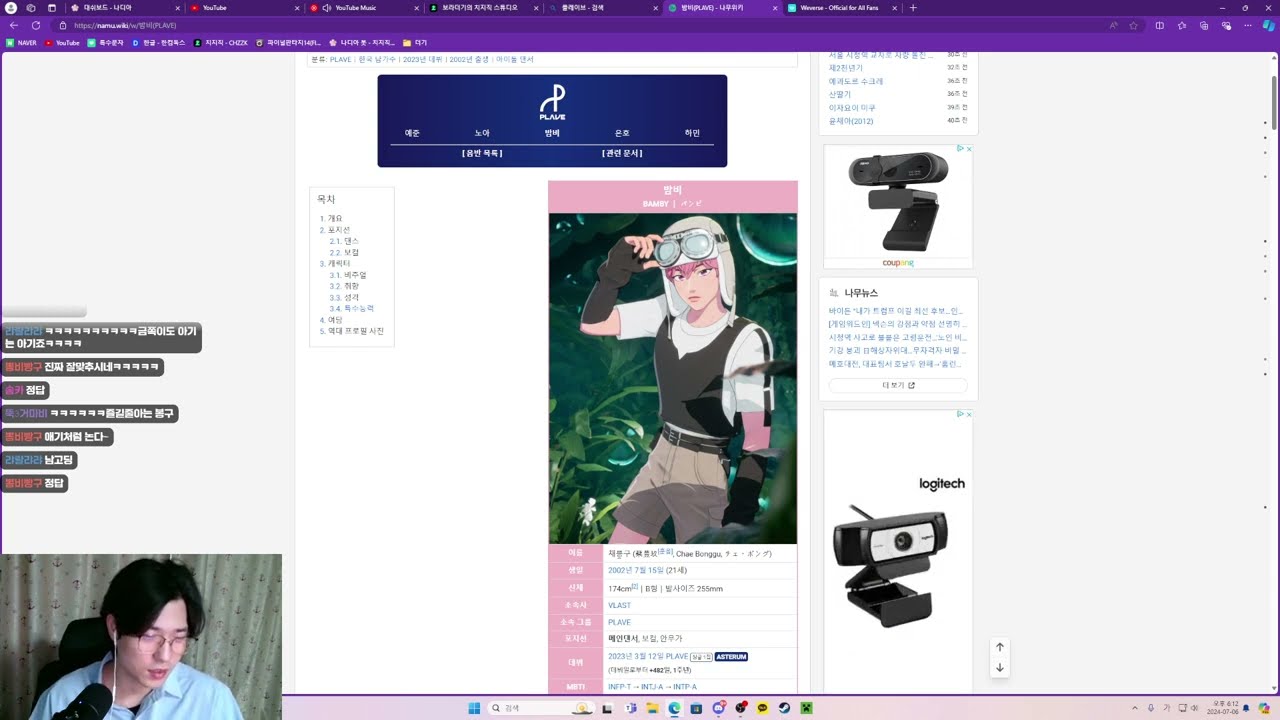Switch to the 플레이브 - 검색 tab
Viewport: 1280px width, 720px height.
click(x=603, y=8)
